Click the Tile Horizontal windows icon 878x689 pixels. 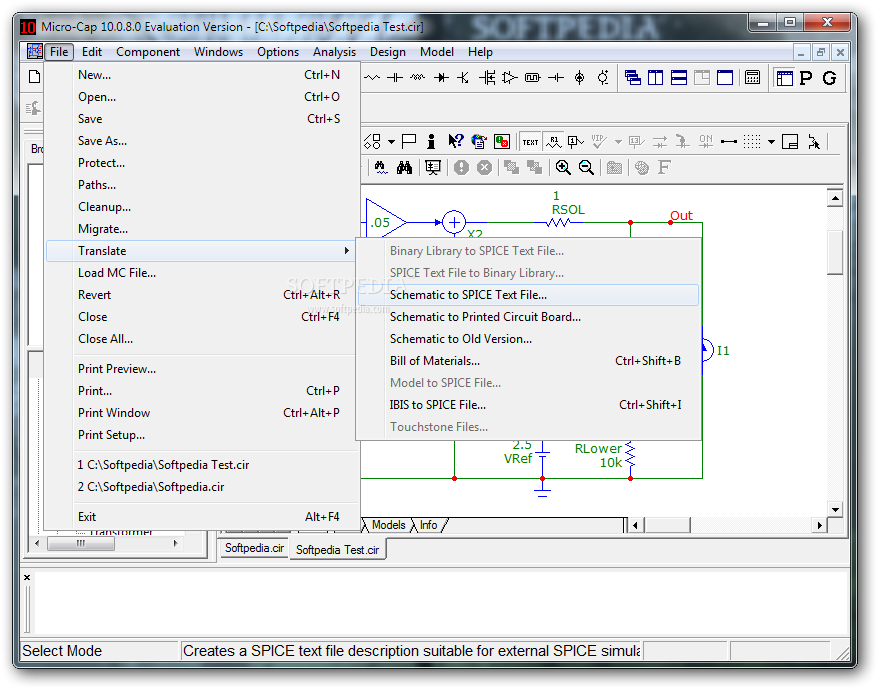point(679,78)
